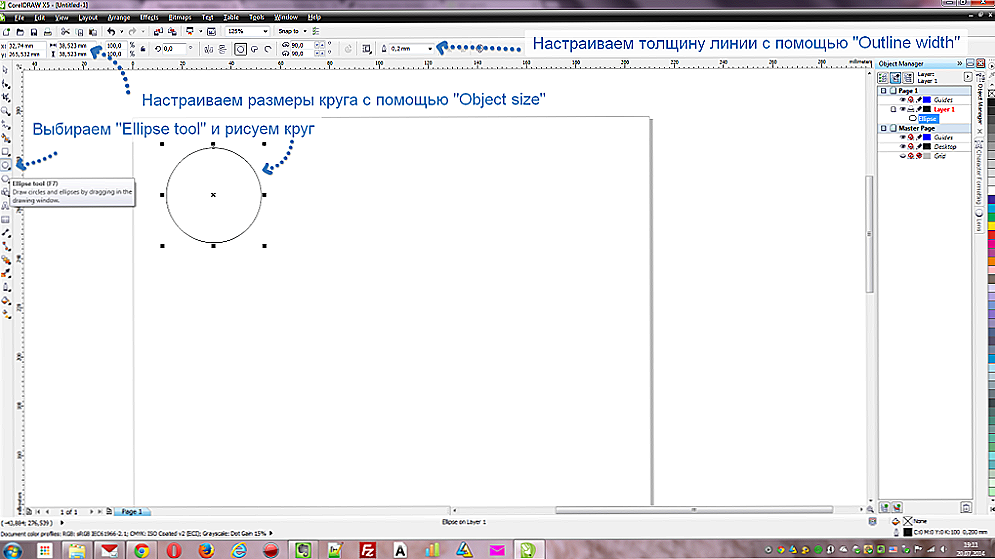Switch to the Page 1 tab
This screenshot has width=995, height=559.
pos(132,511)
